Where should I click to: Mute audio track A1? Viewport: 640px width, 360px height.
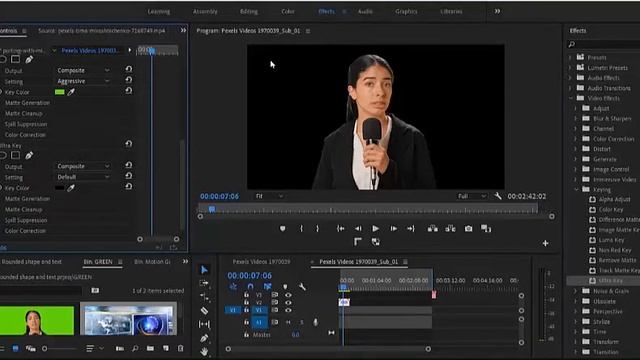(x=288, y=322)
